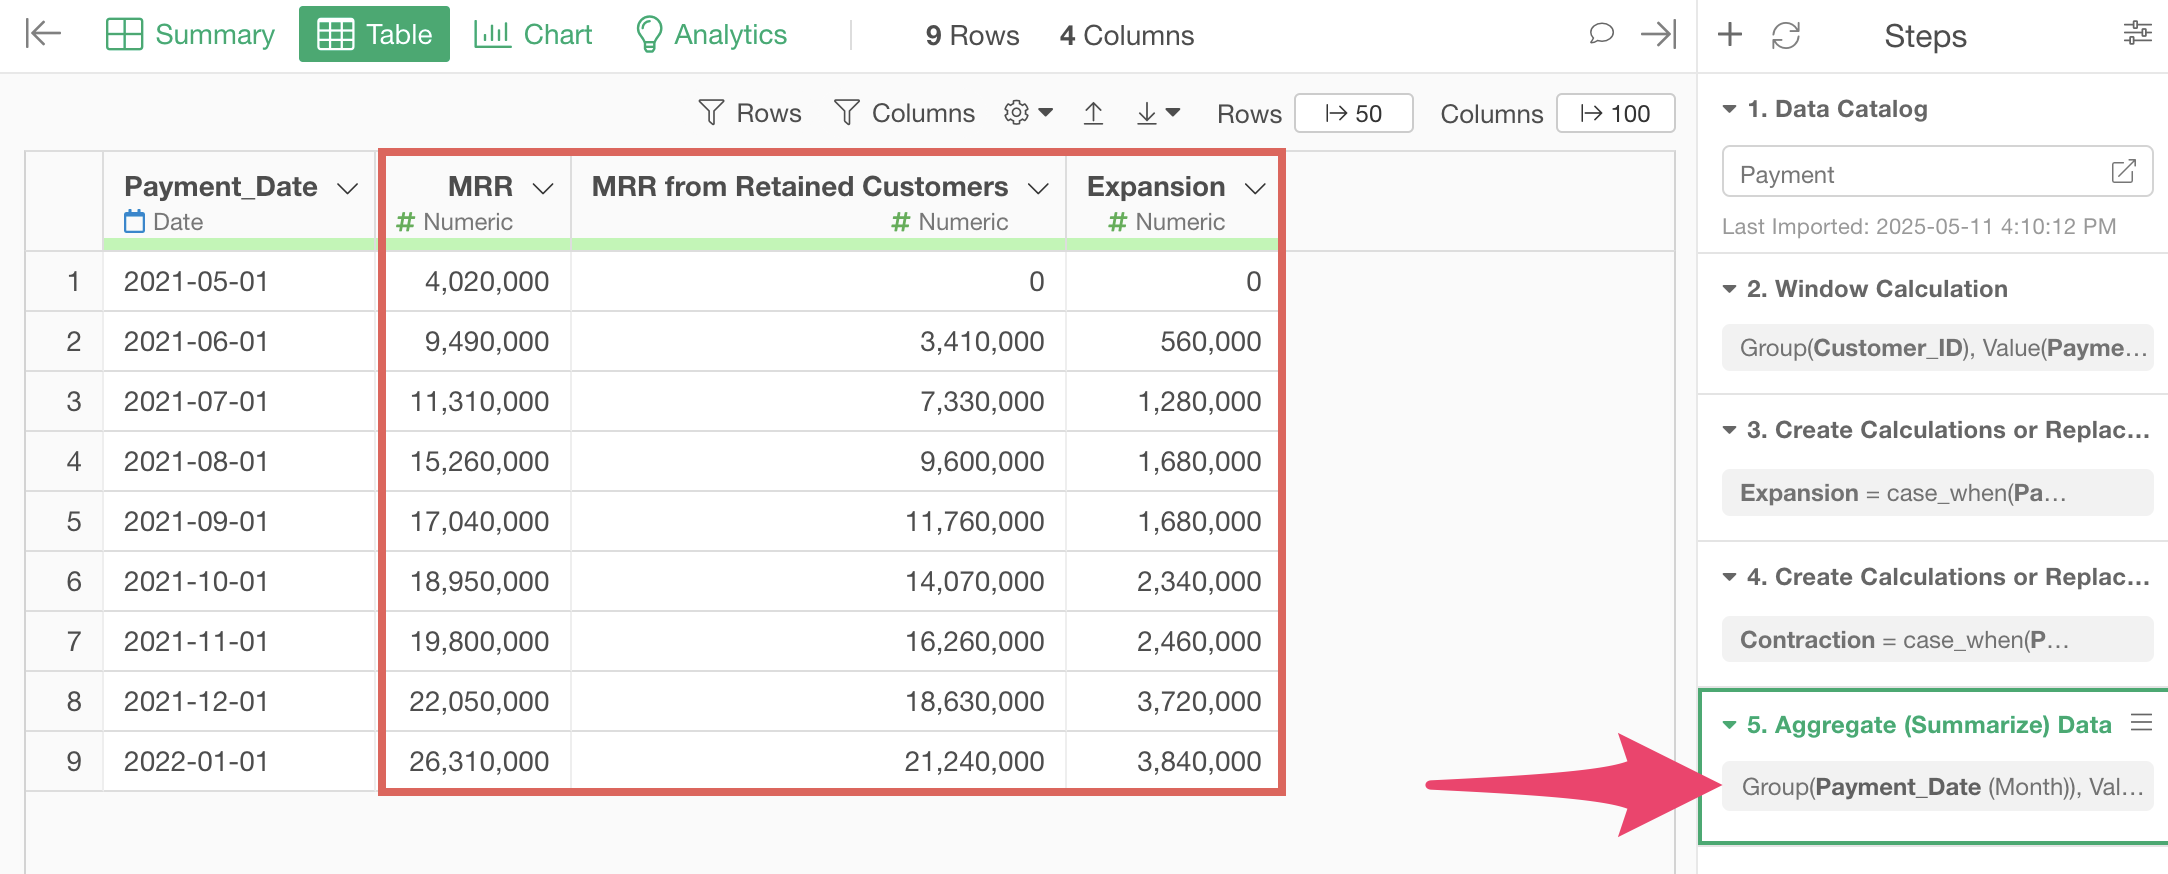Click the Rows filter button

tap(750, 113)
